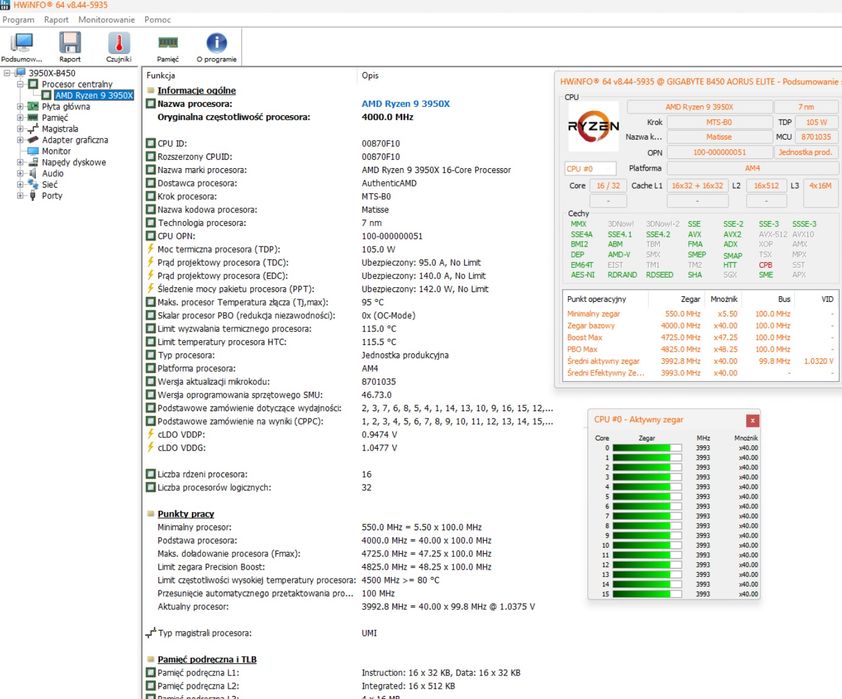Screen dimensions: 842x699
Task: Click the Audio speaker icon
Action: [x=33, y=173]
